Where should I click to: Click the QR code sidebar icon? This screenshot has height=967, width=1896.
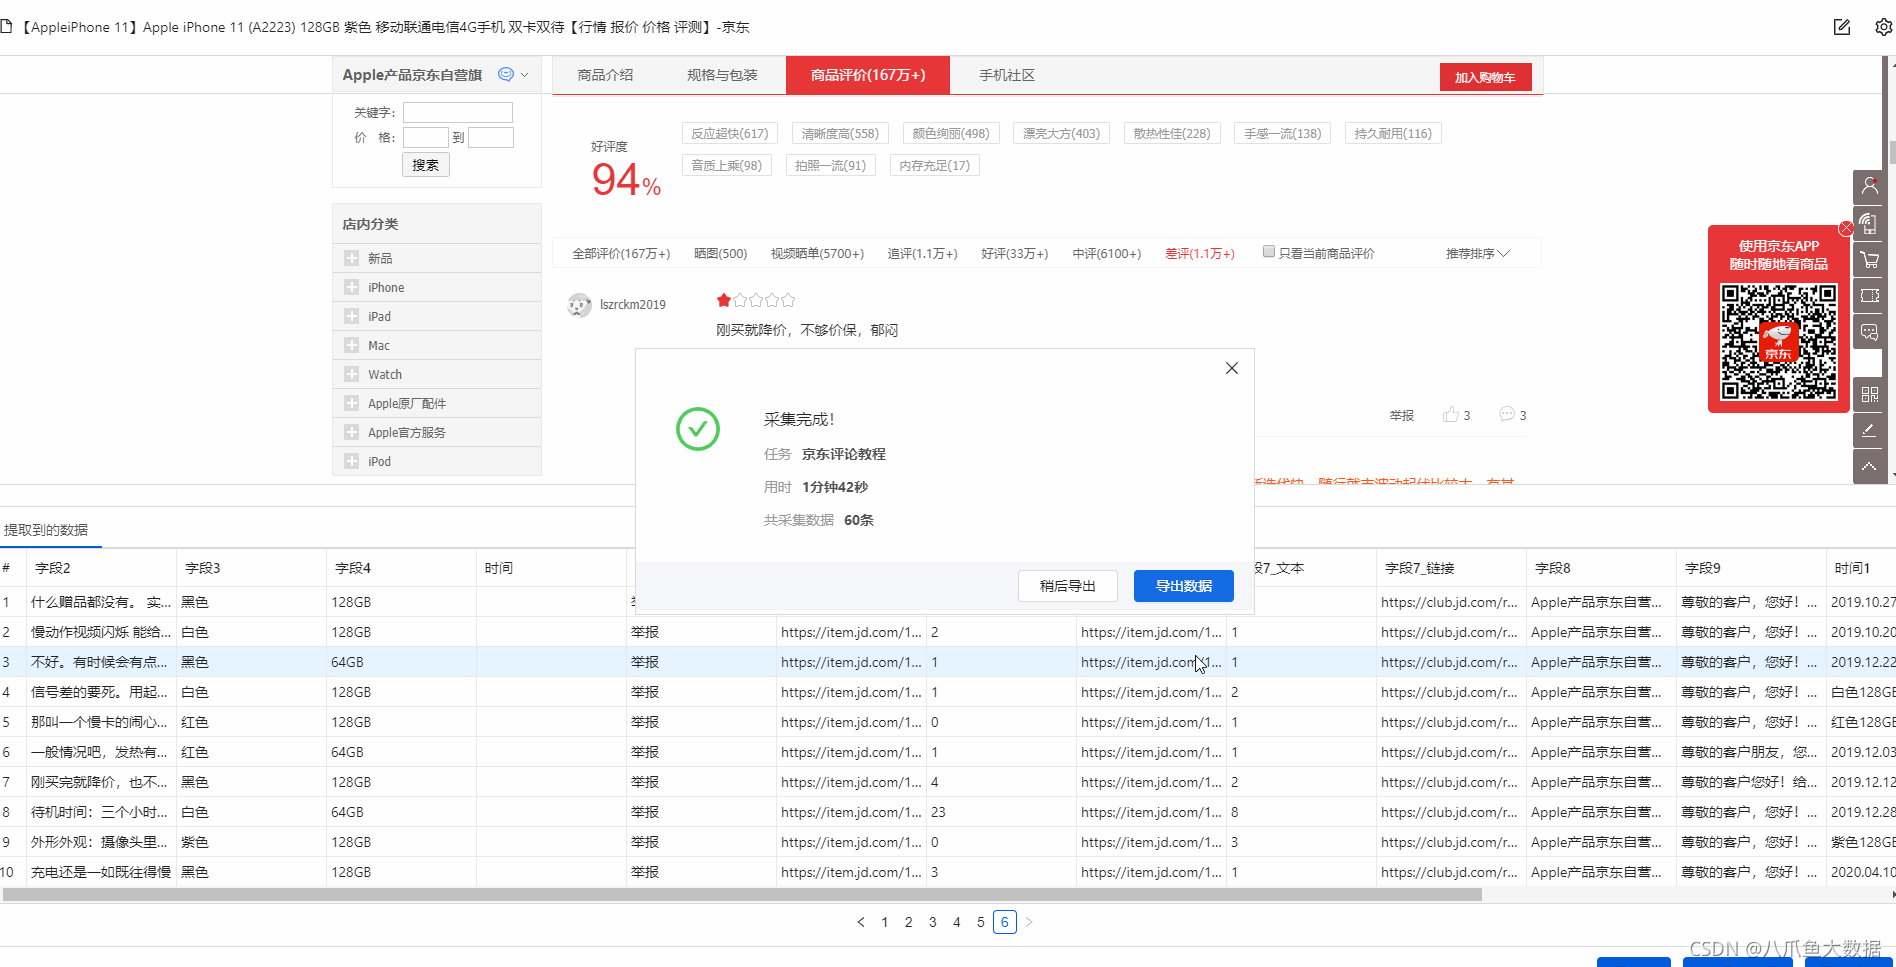pos(1870,395)
